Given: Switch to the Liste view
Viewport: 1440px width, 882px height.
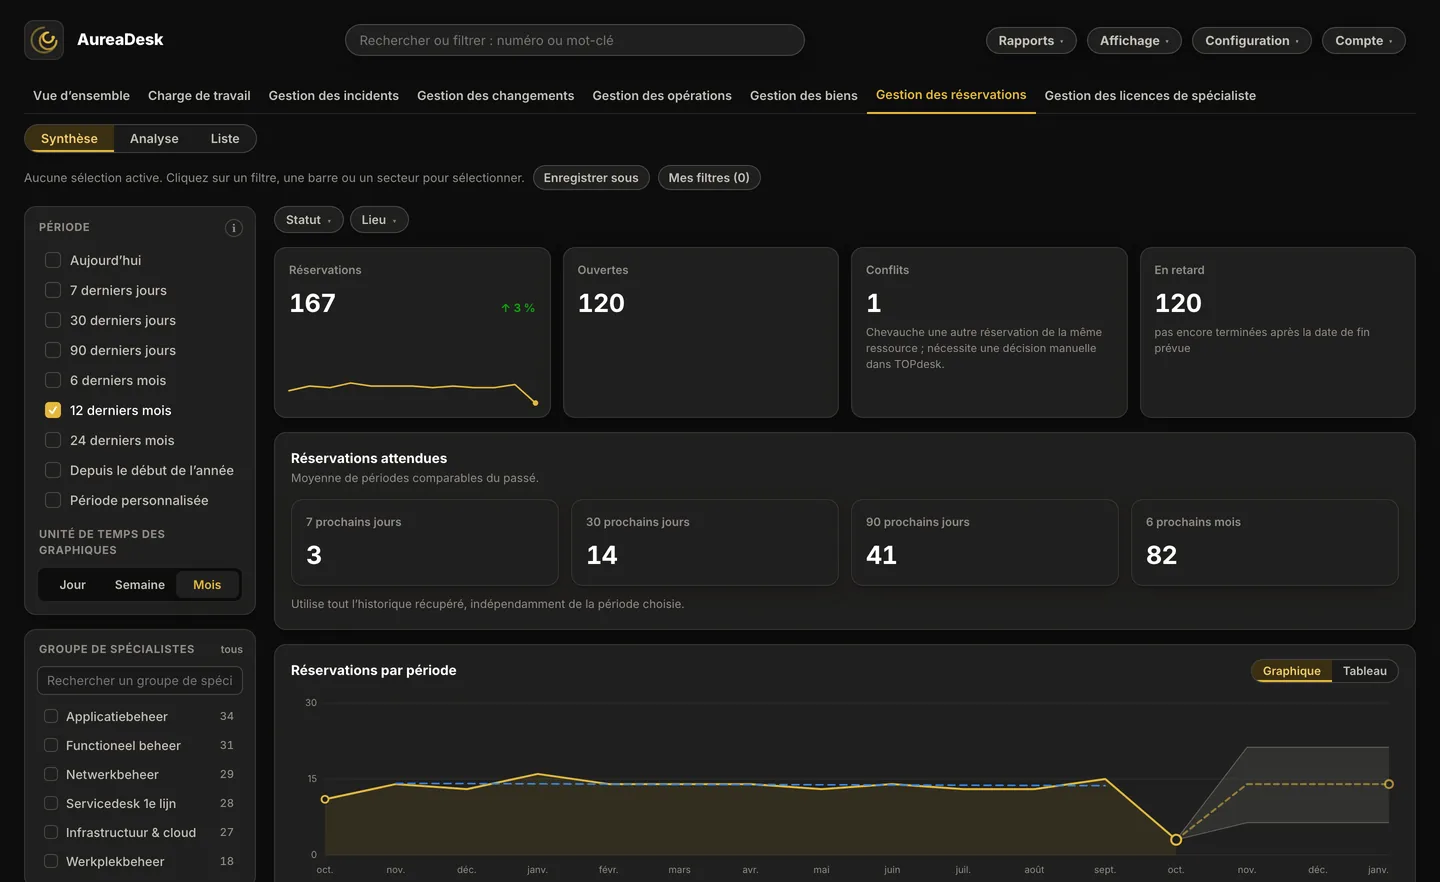Looking at the screenshot, I should pos(225,139).
